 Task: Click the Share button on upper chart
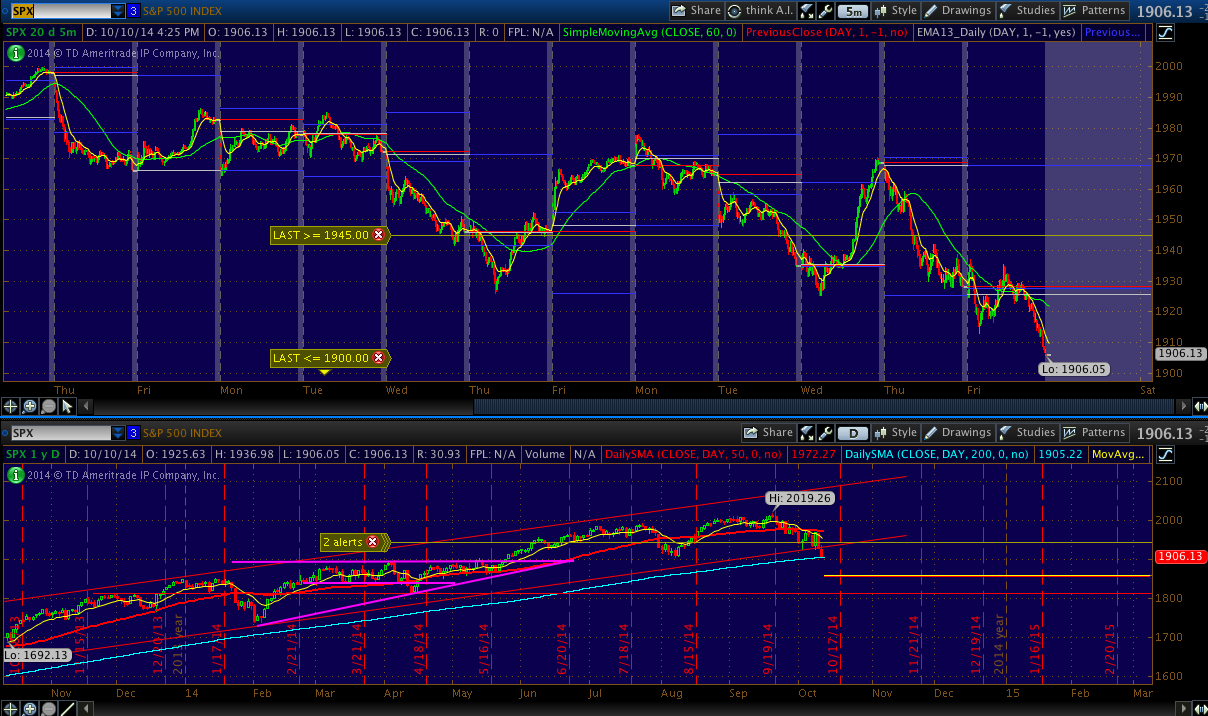(x=695, y=11)
